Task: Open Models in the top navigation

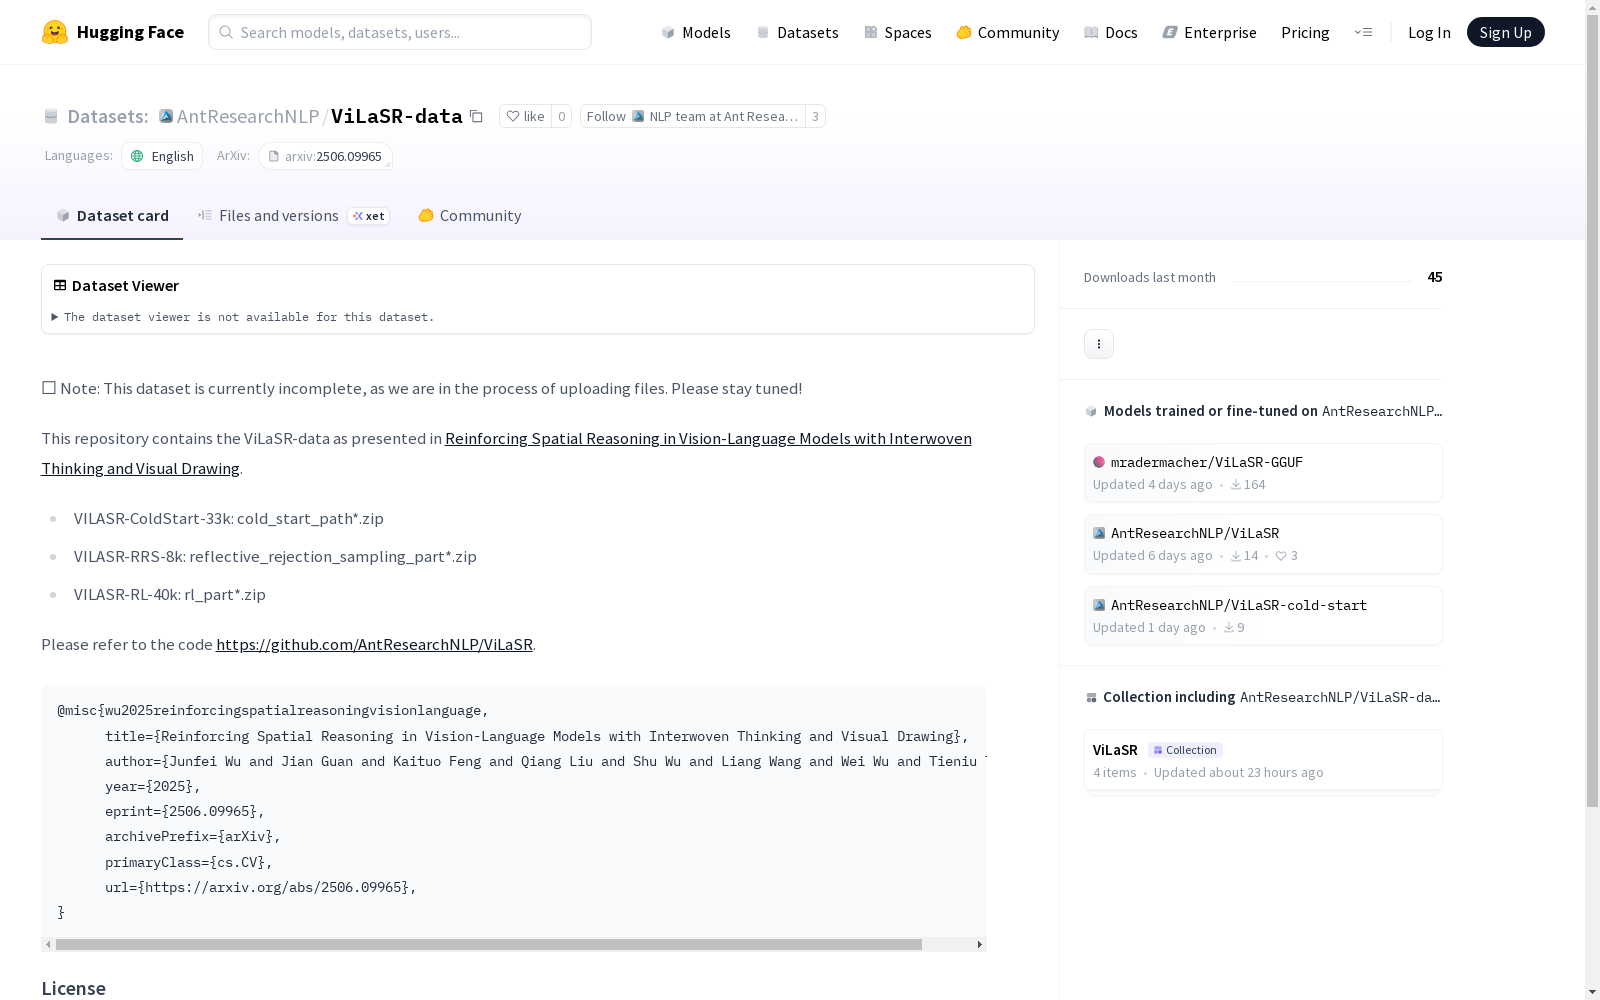Action: pyautogui.click(x=696, y=32)
